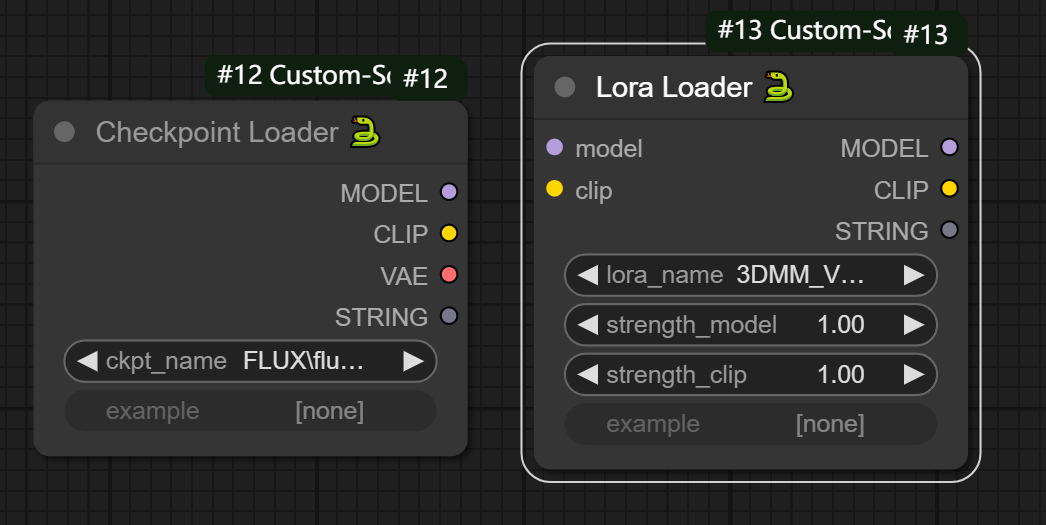
Task: Collapse the Lora Loader node via its dot
Action: click(x=565, y=87)
